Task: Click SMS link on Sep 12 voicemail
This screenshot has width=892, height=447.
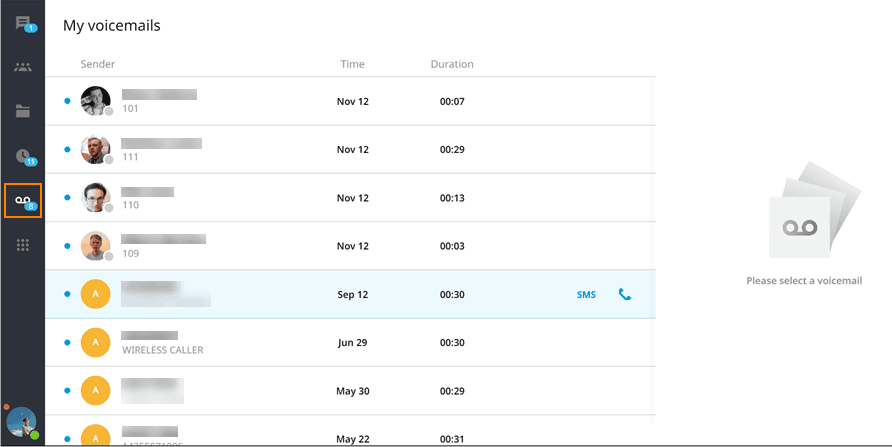Action: pyautogui.click(x=586, y=295)
